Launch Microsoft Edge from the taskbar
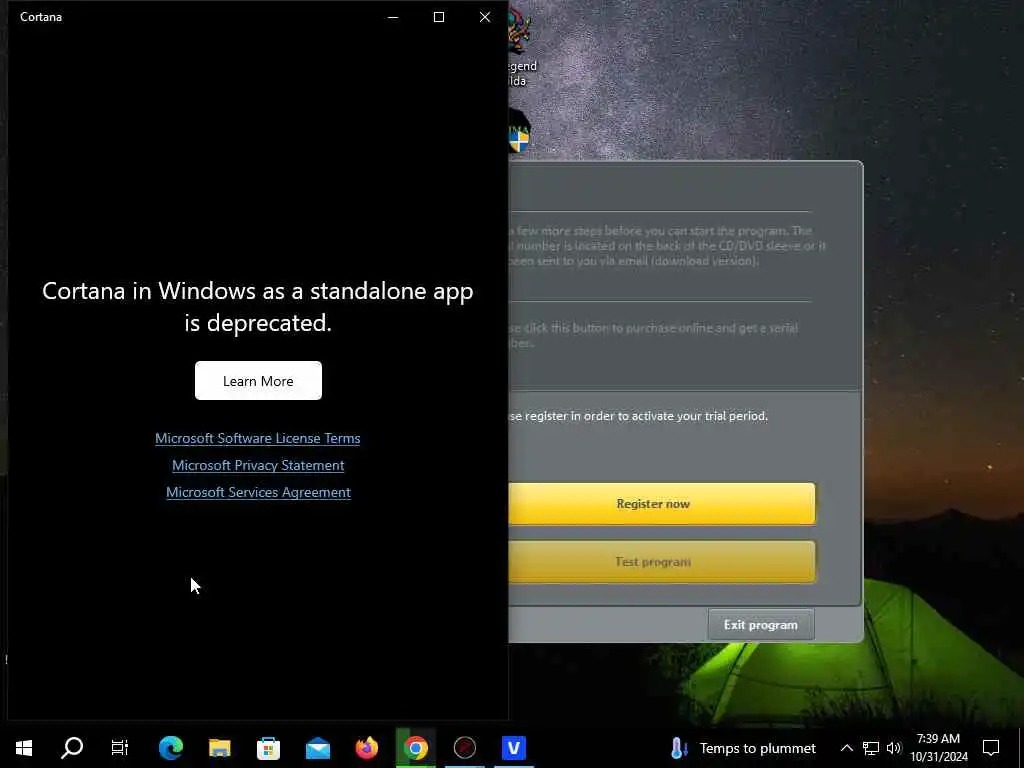 tap(171, 748)
